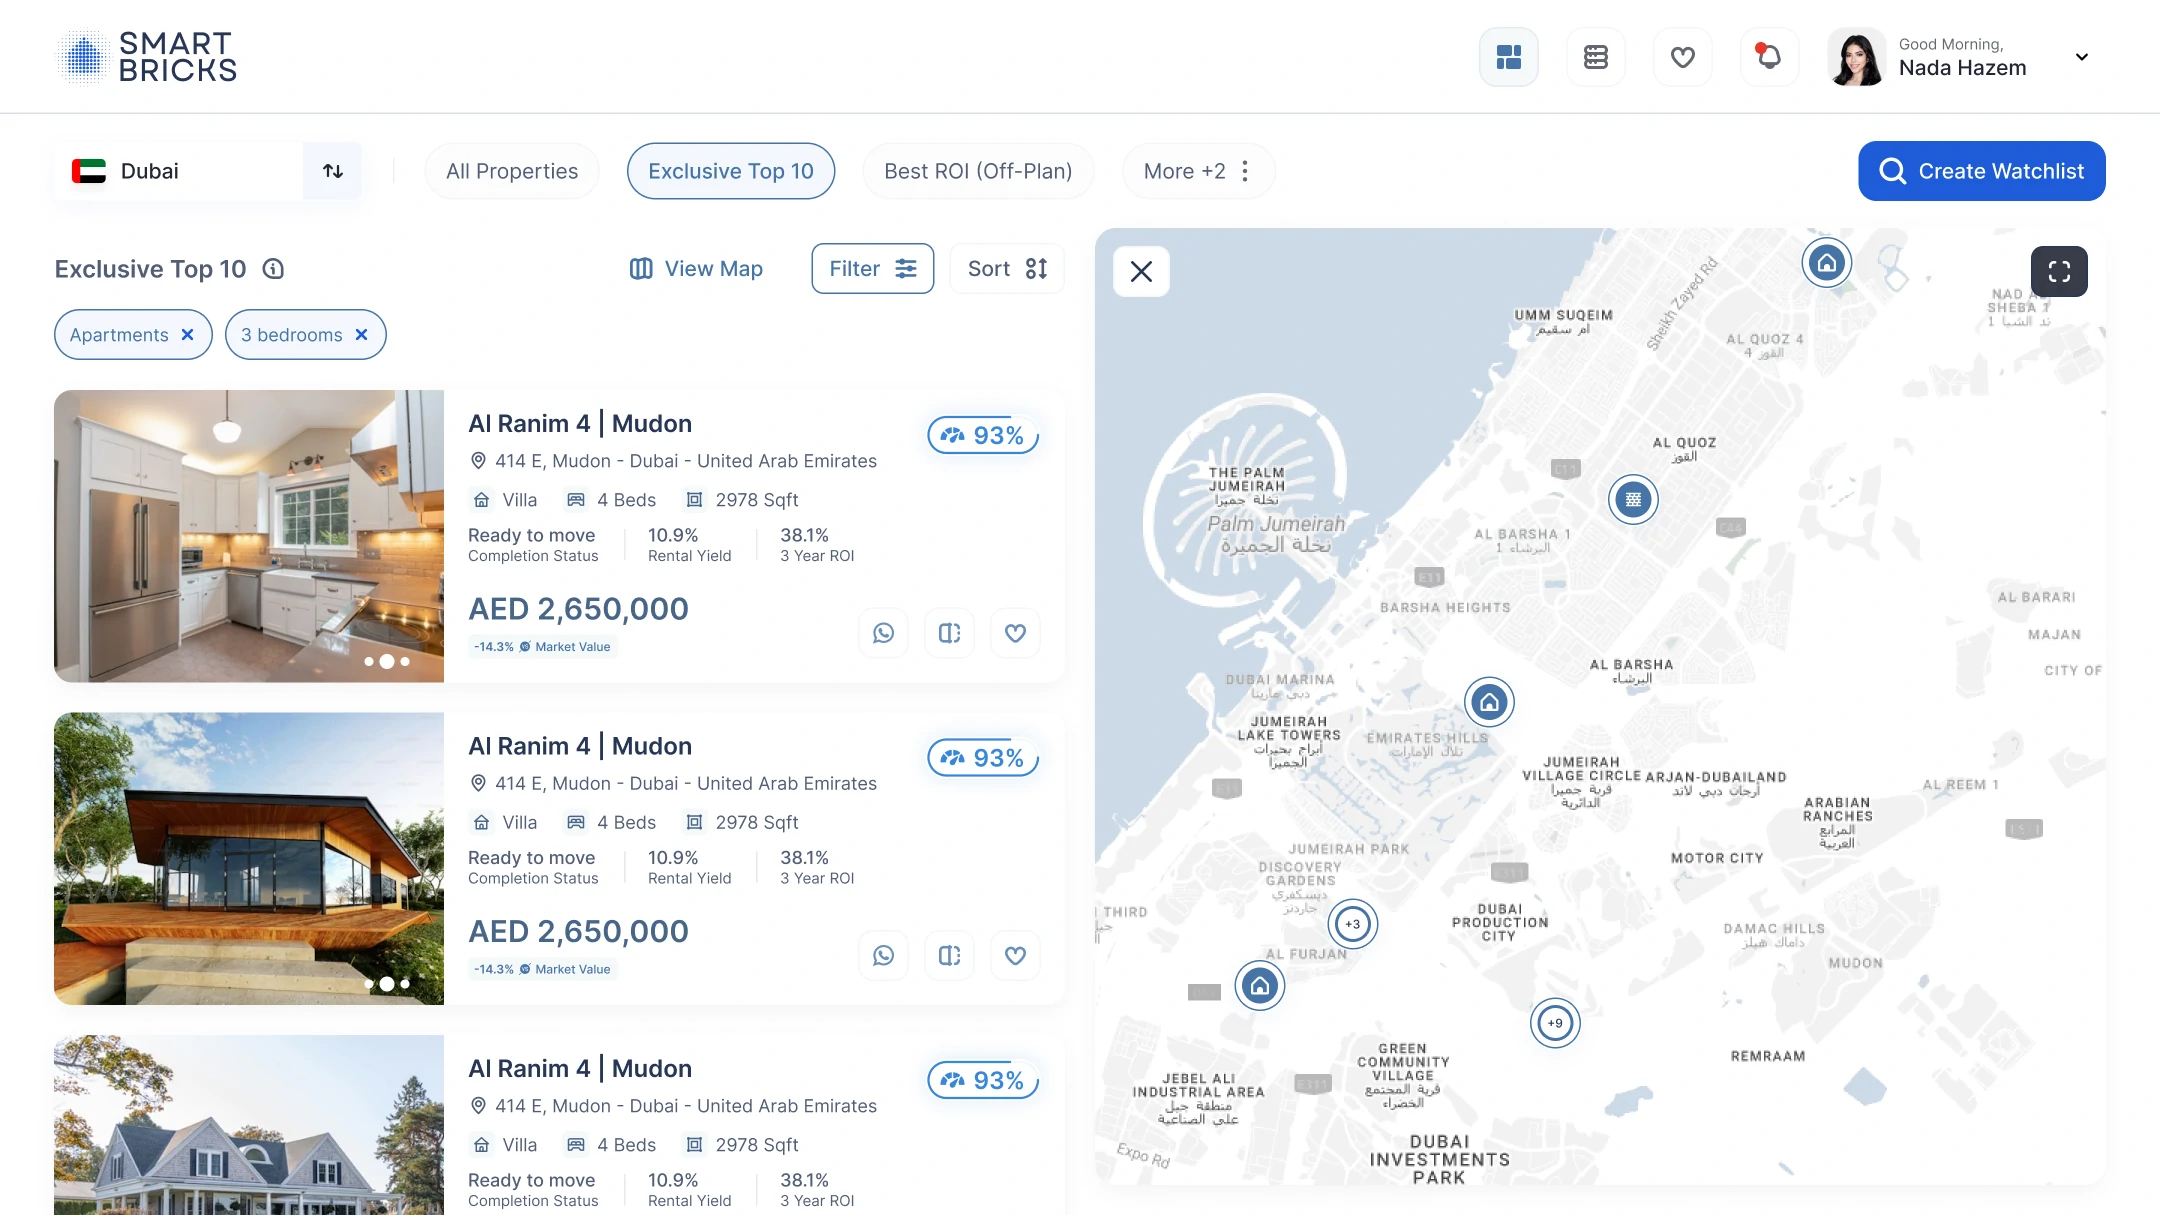Click the +3 cluster marker on map
Screen dimensions: 2160x1215
(x=1353, y=924)
